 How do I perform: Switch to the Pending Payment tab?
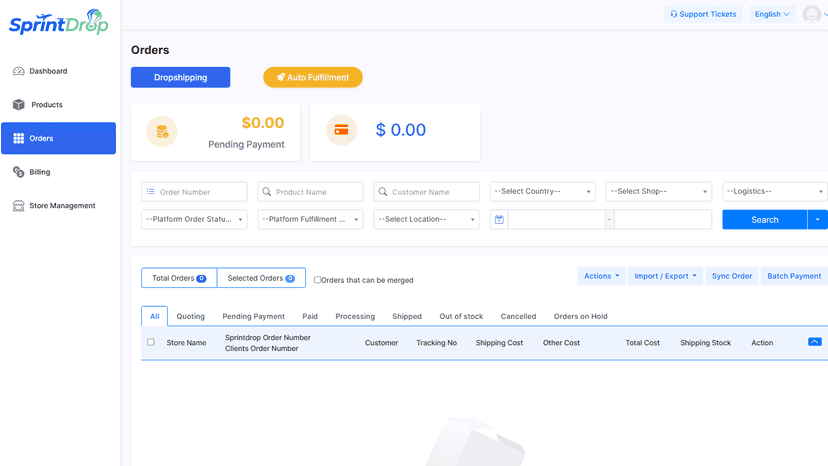[253, 316]
